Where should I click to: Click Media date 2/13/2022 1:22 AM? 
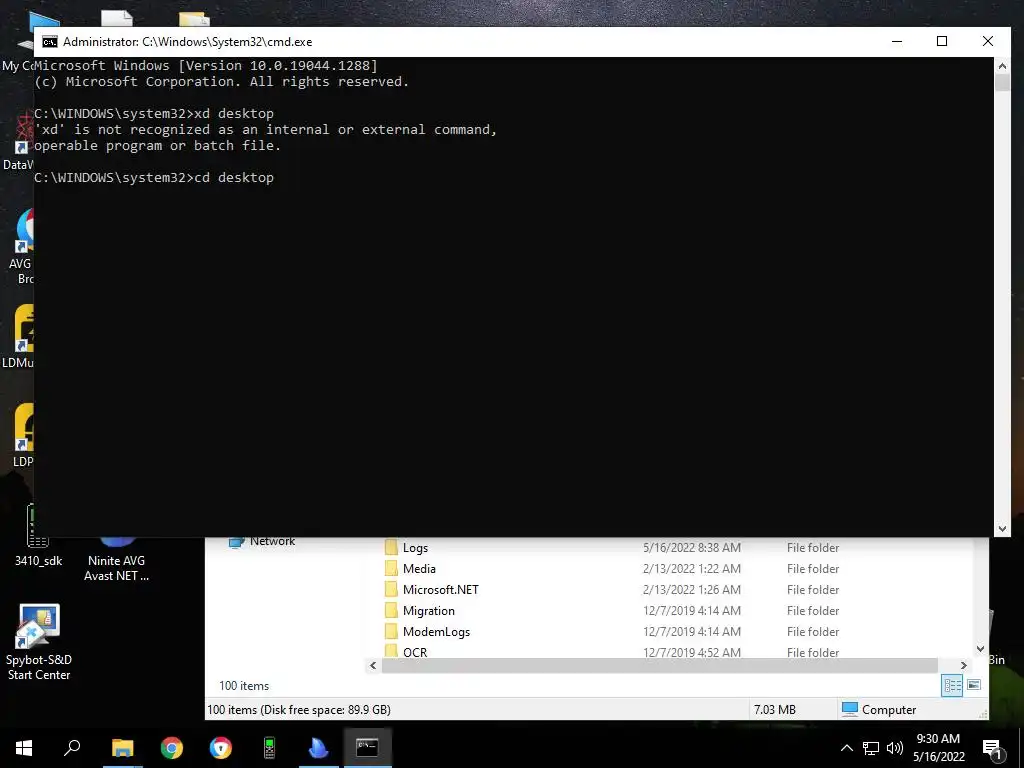pos(692,569)
